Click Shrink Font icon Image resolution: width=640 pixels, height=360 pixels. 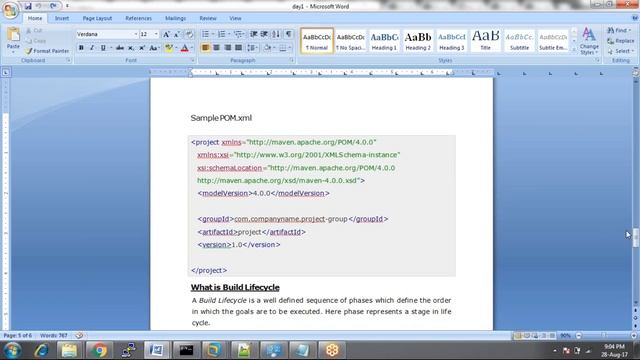coord(177,34)
